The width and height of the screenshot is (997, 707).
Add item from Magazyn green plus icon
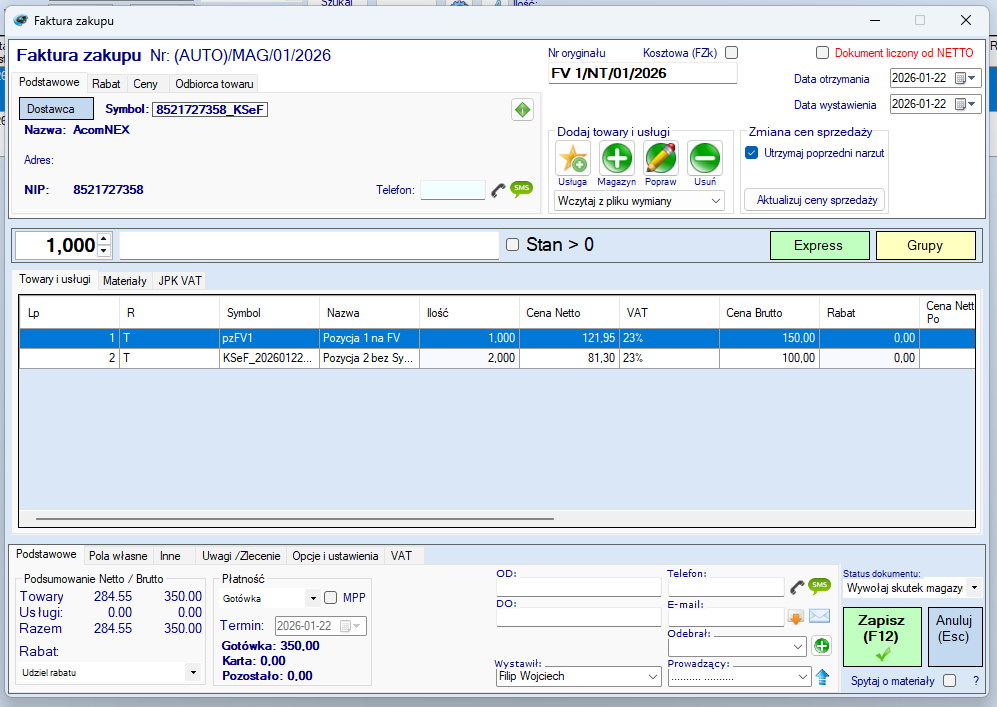[x=617, y=158]
